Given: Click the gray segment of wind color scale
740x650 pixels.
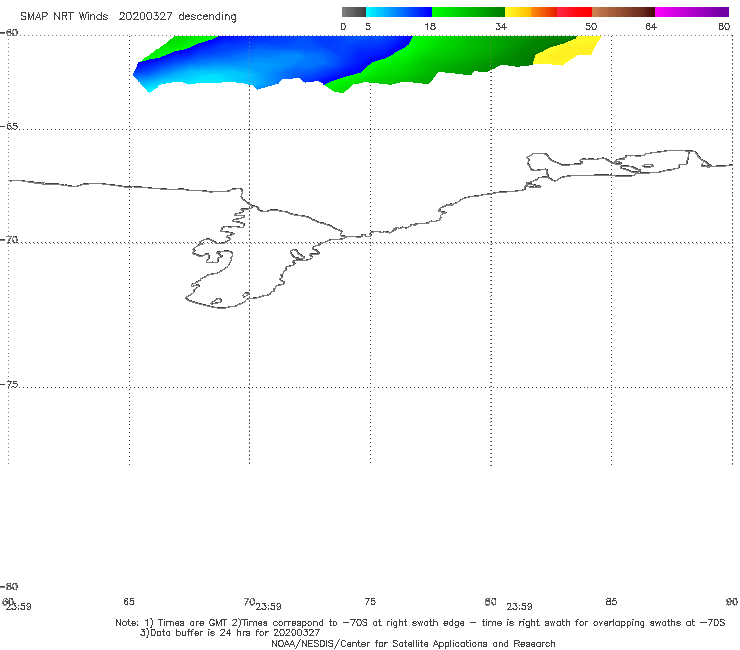Looking at the screenshot, I should point(353,12).
